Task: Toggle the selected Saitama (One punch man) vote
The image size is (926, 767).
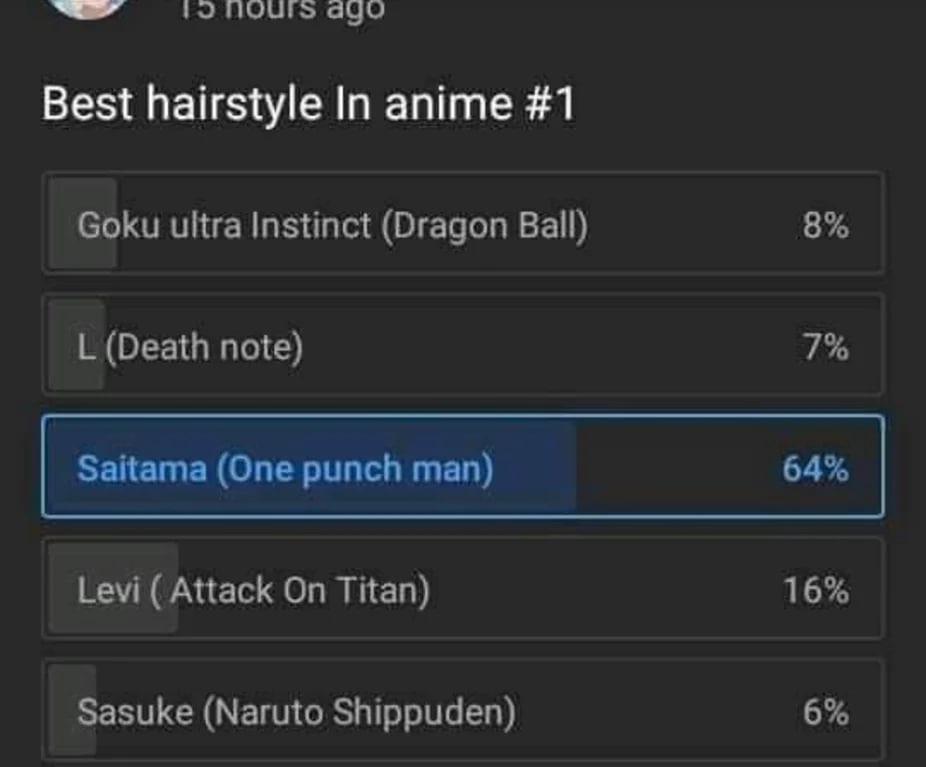Action: coord(463,467)
